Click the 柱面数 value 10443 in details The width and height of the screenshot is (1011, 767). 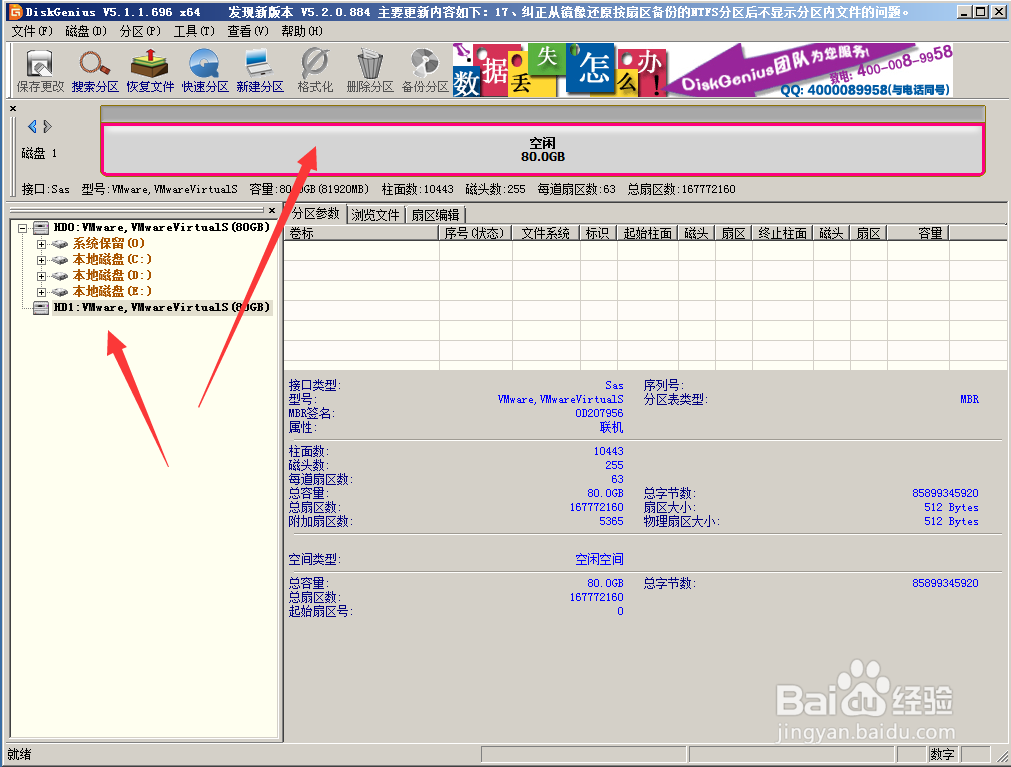click(609, 451)
